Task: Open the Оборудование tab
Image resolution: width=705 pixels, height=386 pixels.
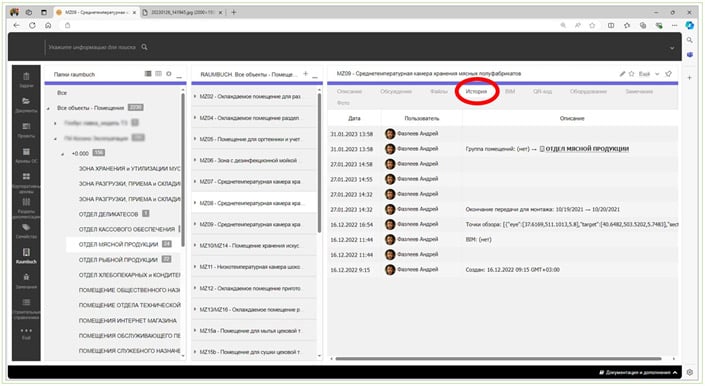Action: point(588,91)
